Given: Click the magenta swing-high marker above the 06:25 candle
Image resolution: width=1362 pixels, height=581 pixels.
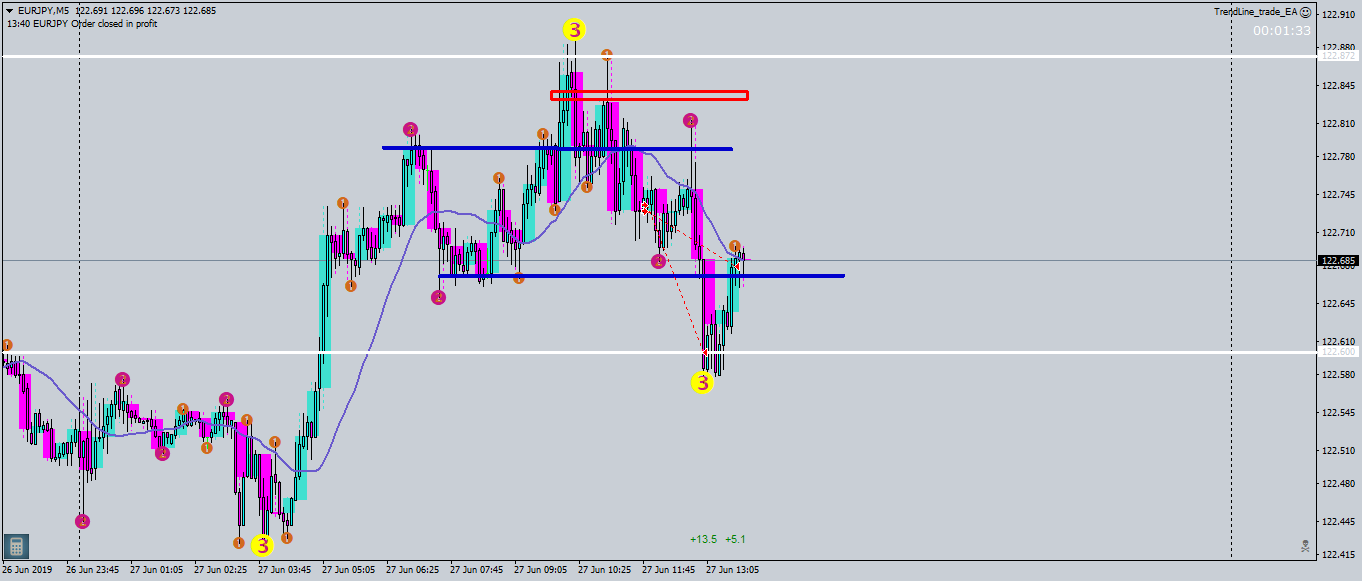Looking at the screenshot, I should (x=411, y=129).
